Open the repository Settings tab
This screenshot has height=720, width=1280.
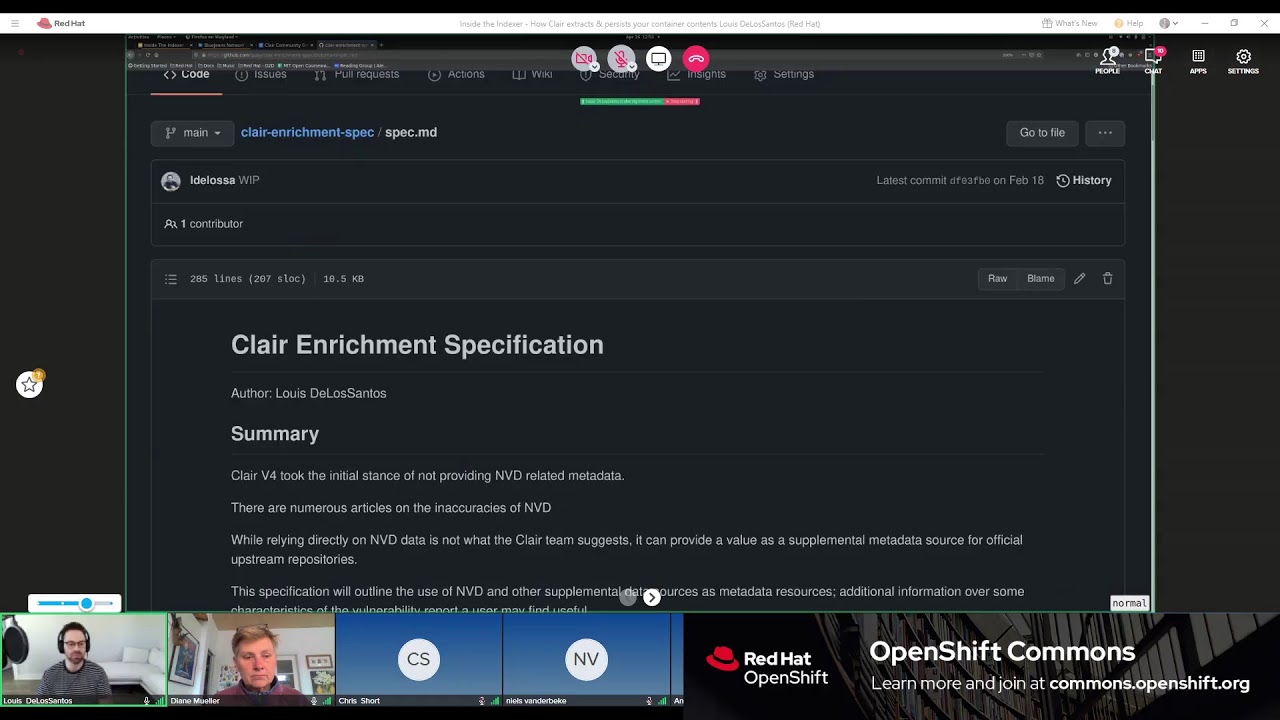coord(784,74)
